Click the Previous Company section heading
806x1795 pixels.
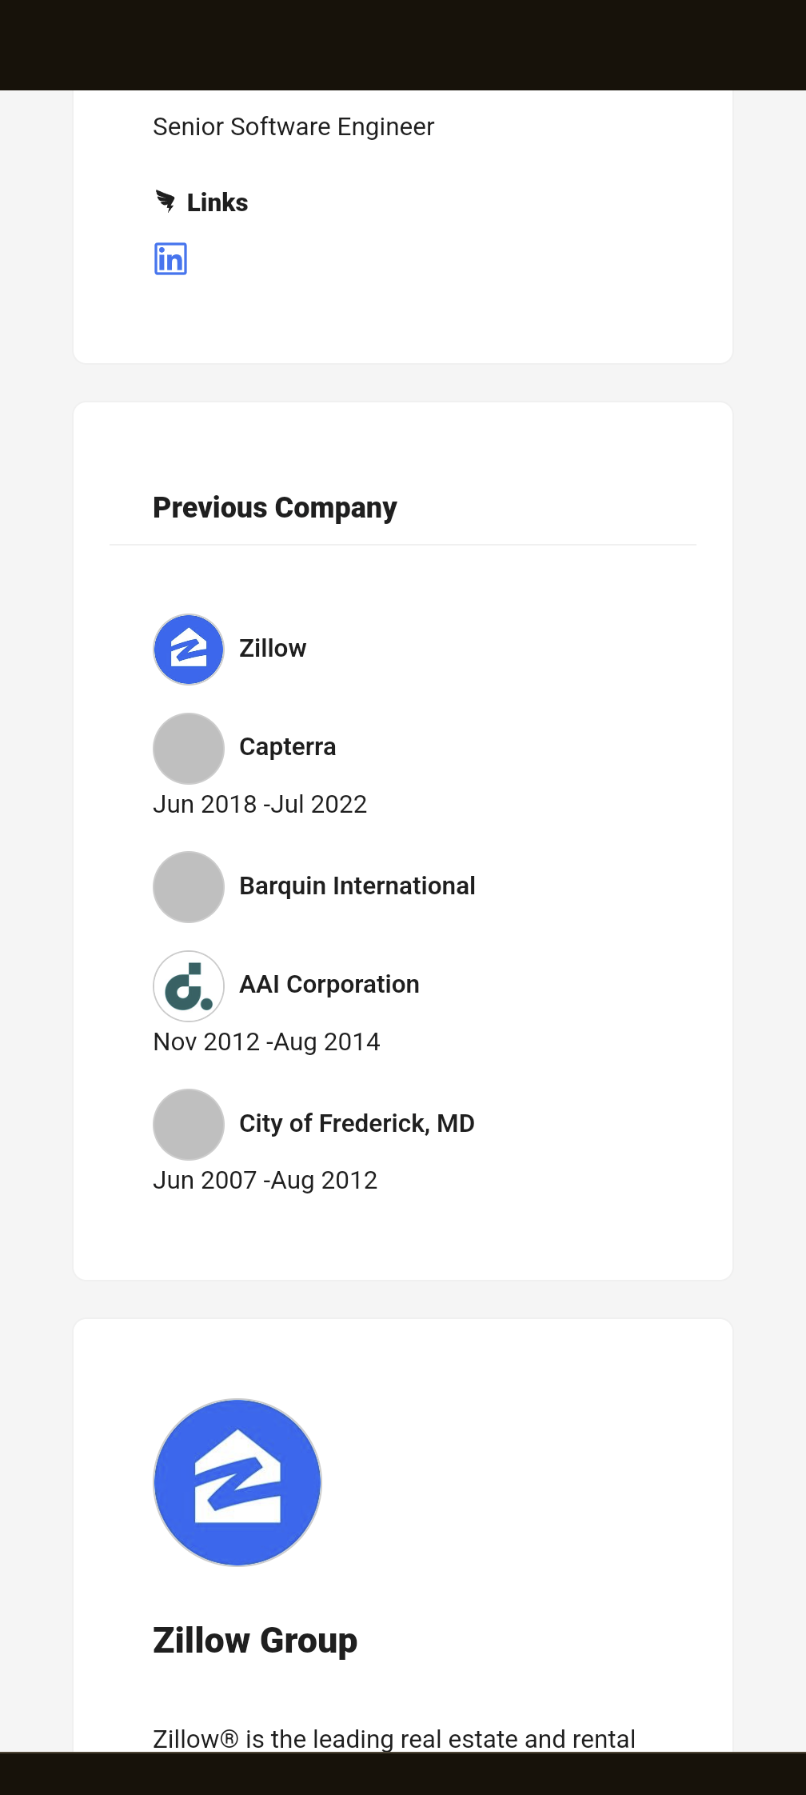click(x=275, y=508)
